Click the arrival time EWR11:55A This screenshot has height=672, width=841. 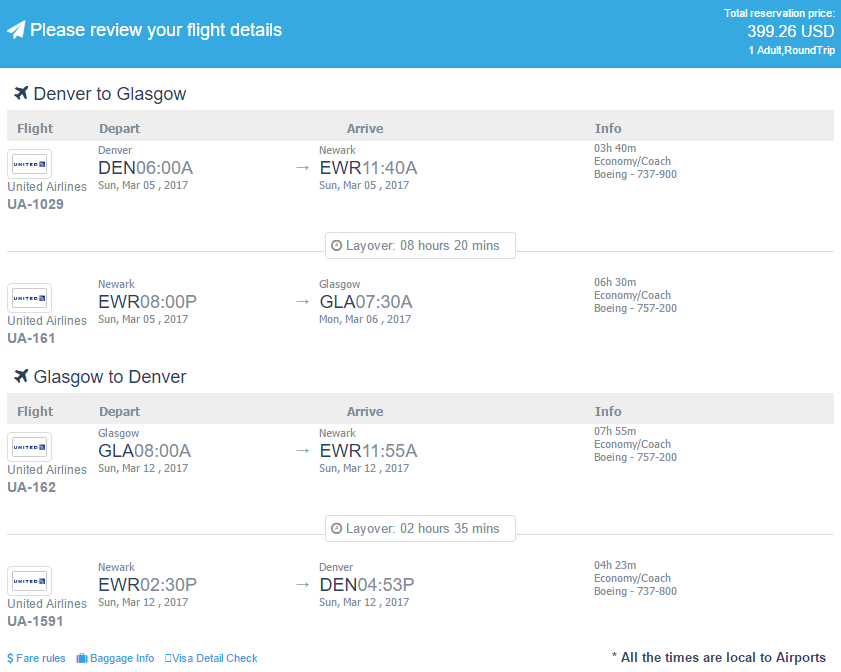click(x=368, y=451)
